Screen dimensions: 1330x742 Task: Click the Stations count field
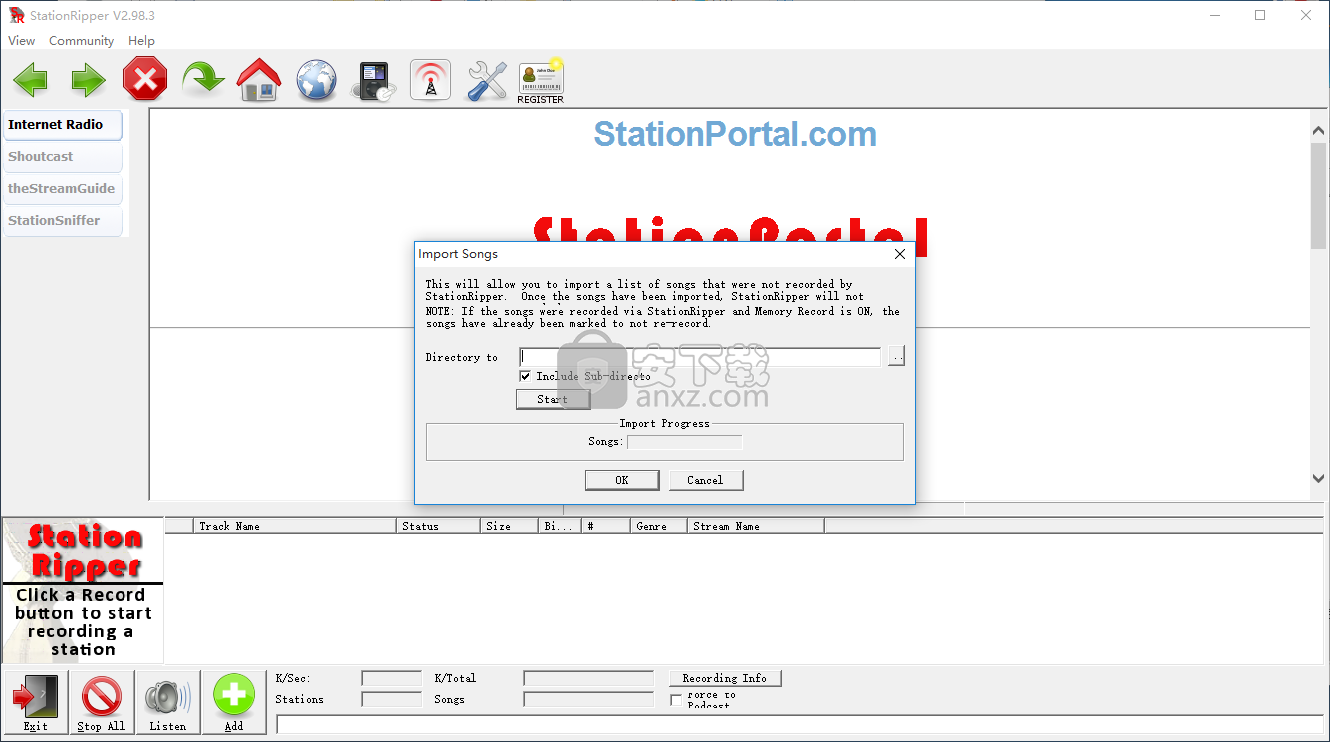pyautogui.click(x=391, y=699)
